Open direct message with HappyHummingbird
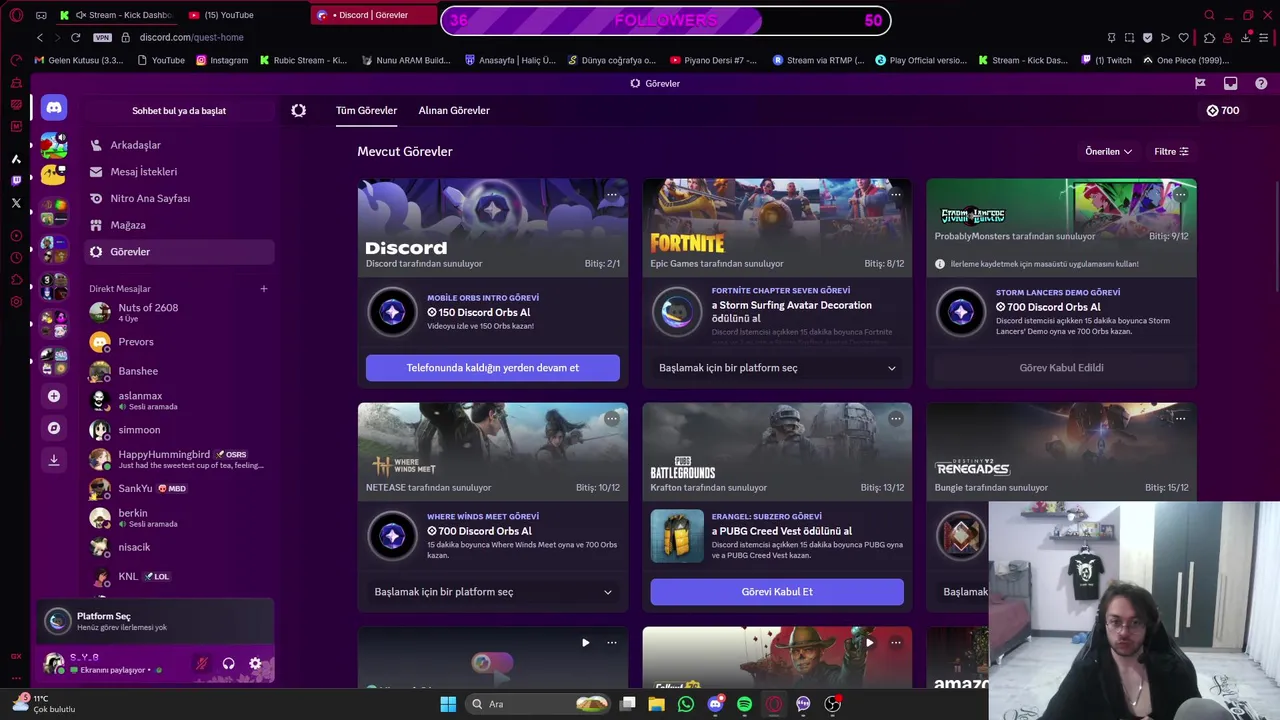Image resolution: width=1280 pixels, height=720 pixels. point(179,459)
